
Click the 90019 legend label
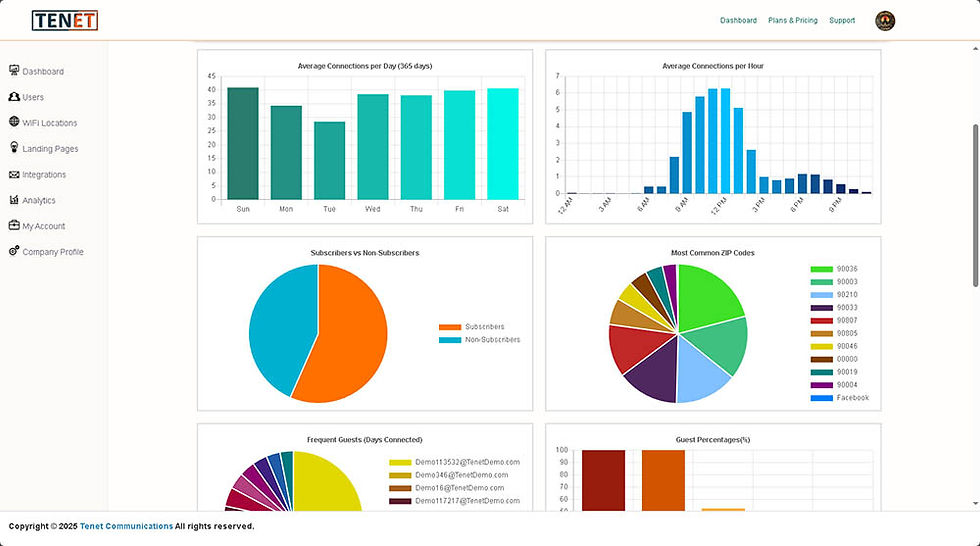(848, 372)
